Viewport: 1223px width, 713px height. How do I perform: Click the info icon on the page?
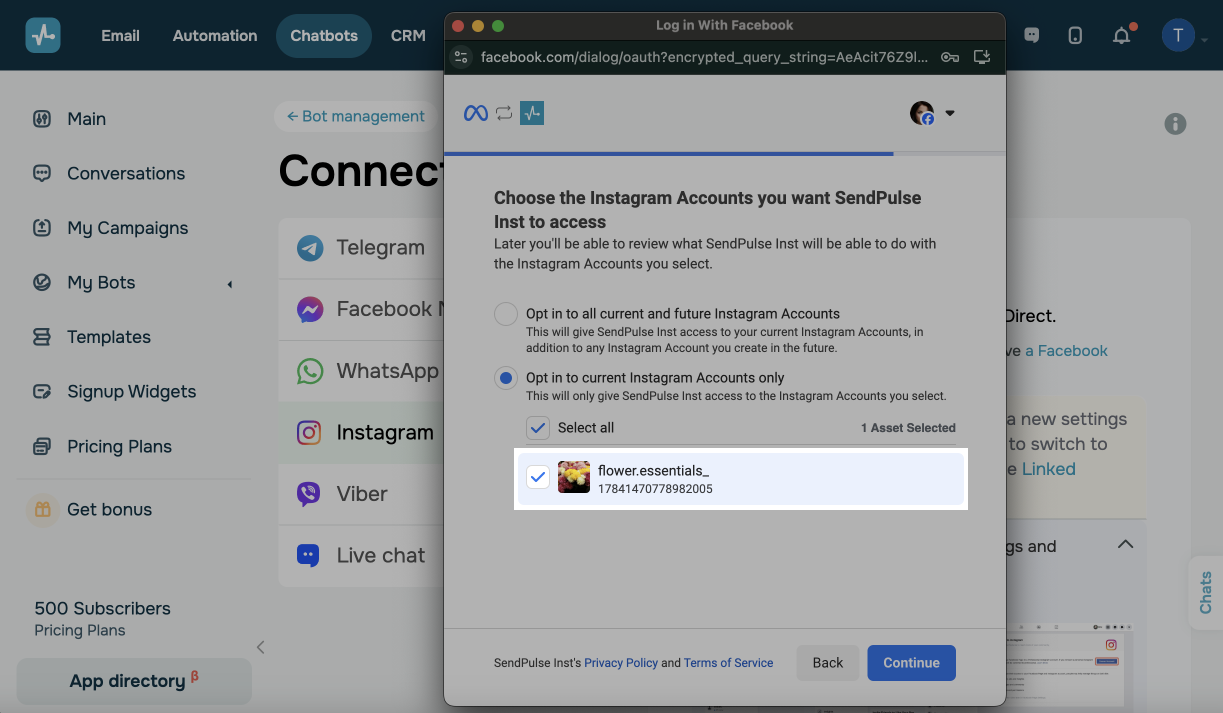[1175, 124]
